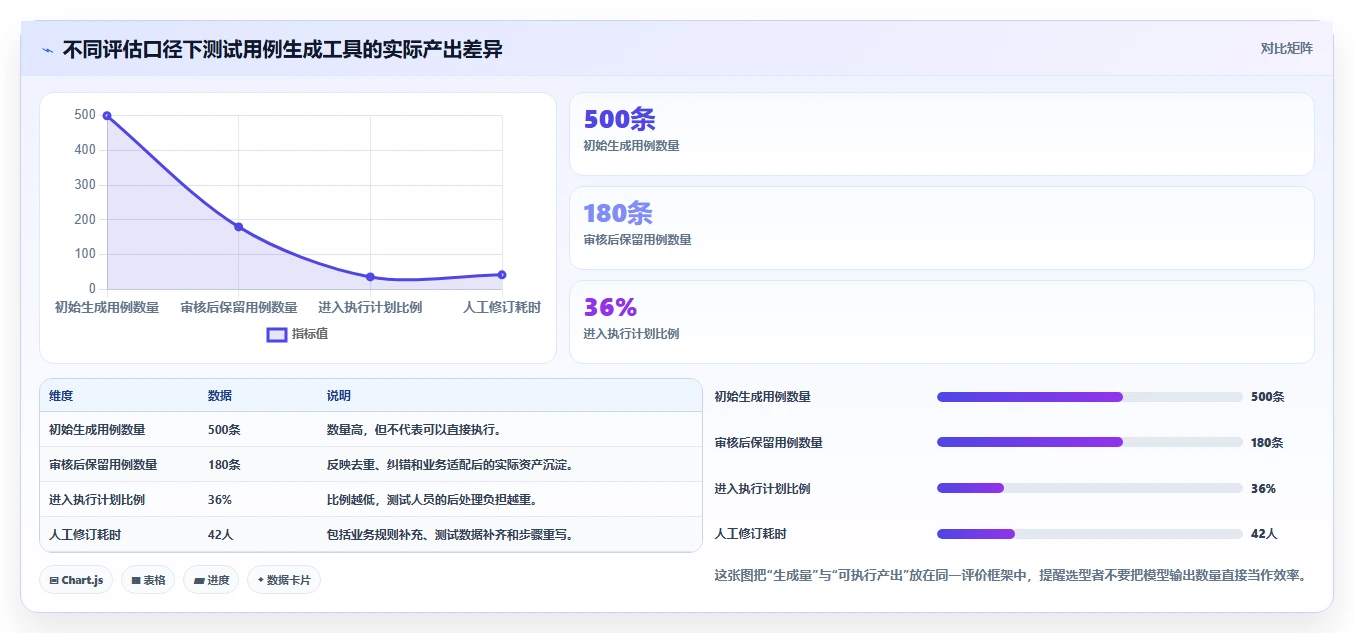Toggle the 指标值 legend swatch
The height and width of the screenshot is (633, 1354).
pos(277,334)
